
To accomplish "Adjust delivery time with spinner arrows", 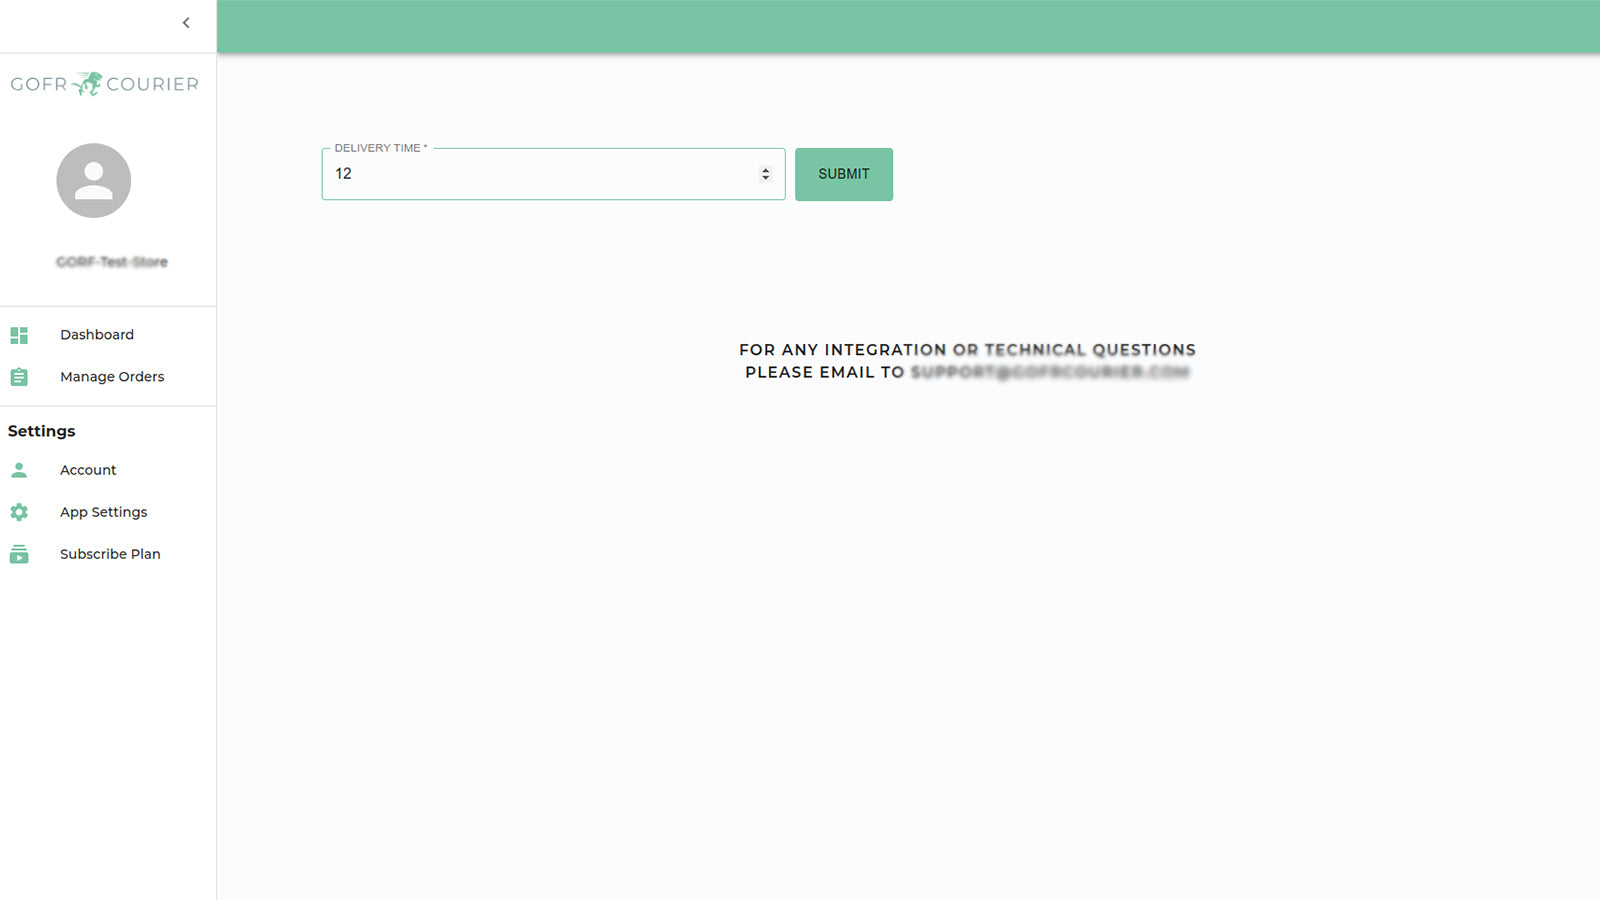I will [765, 174].
